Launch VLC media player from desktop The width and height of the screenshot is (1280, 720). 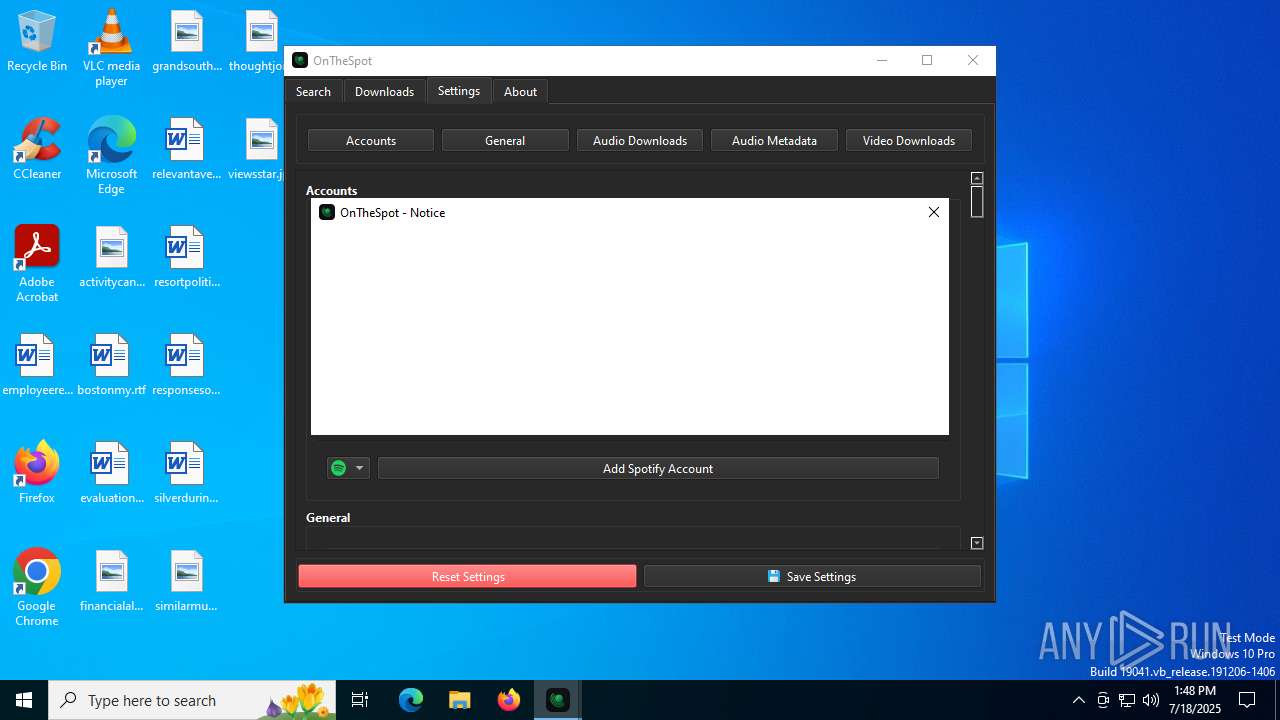[x=111, y=47]
